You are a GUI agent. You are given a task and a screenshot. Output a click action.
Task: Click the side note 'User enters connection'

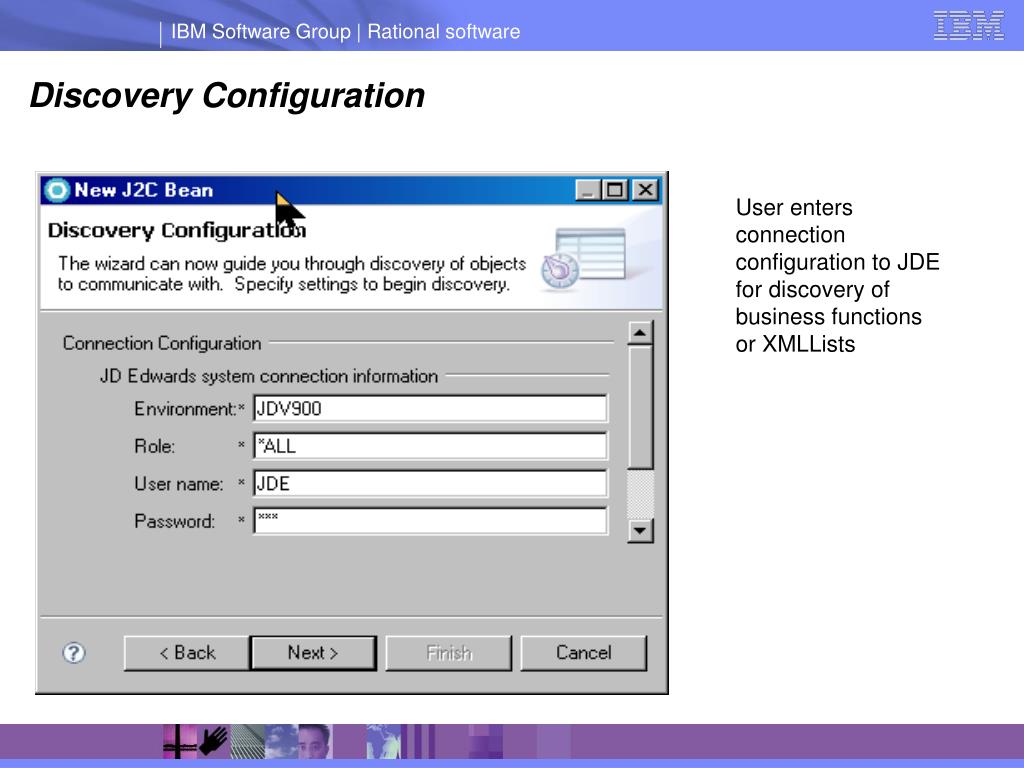coord(837,276)
